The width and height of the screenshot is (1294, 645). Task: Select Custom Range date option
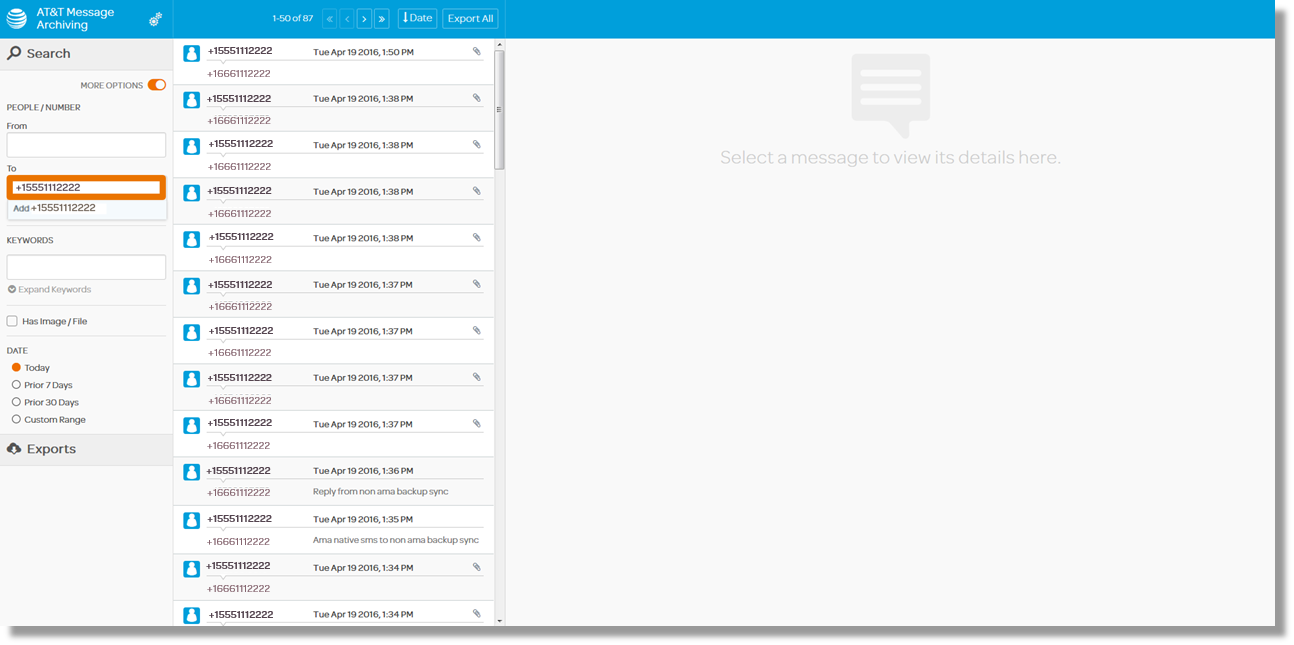point(16,419)
